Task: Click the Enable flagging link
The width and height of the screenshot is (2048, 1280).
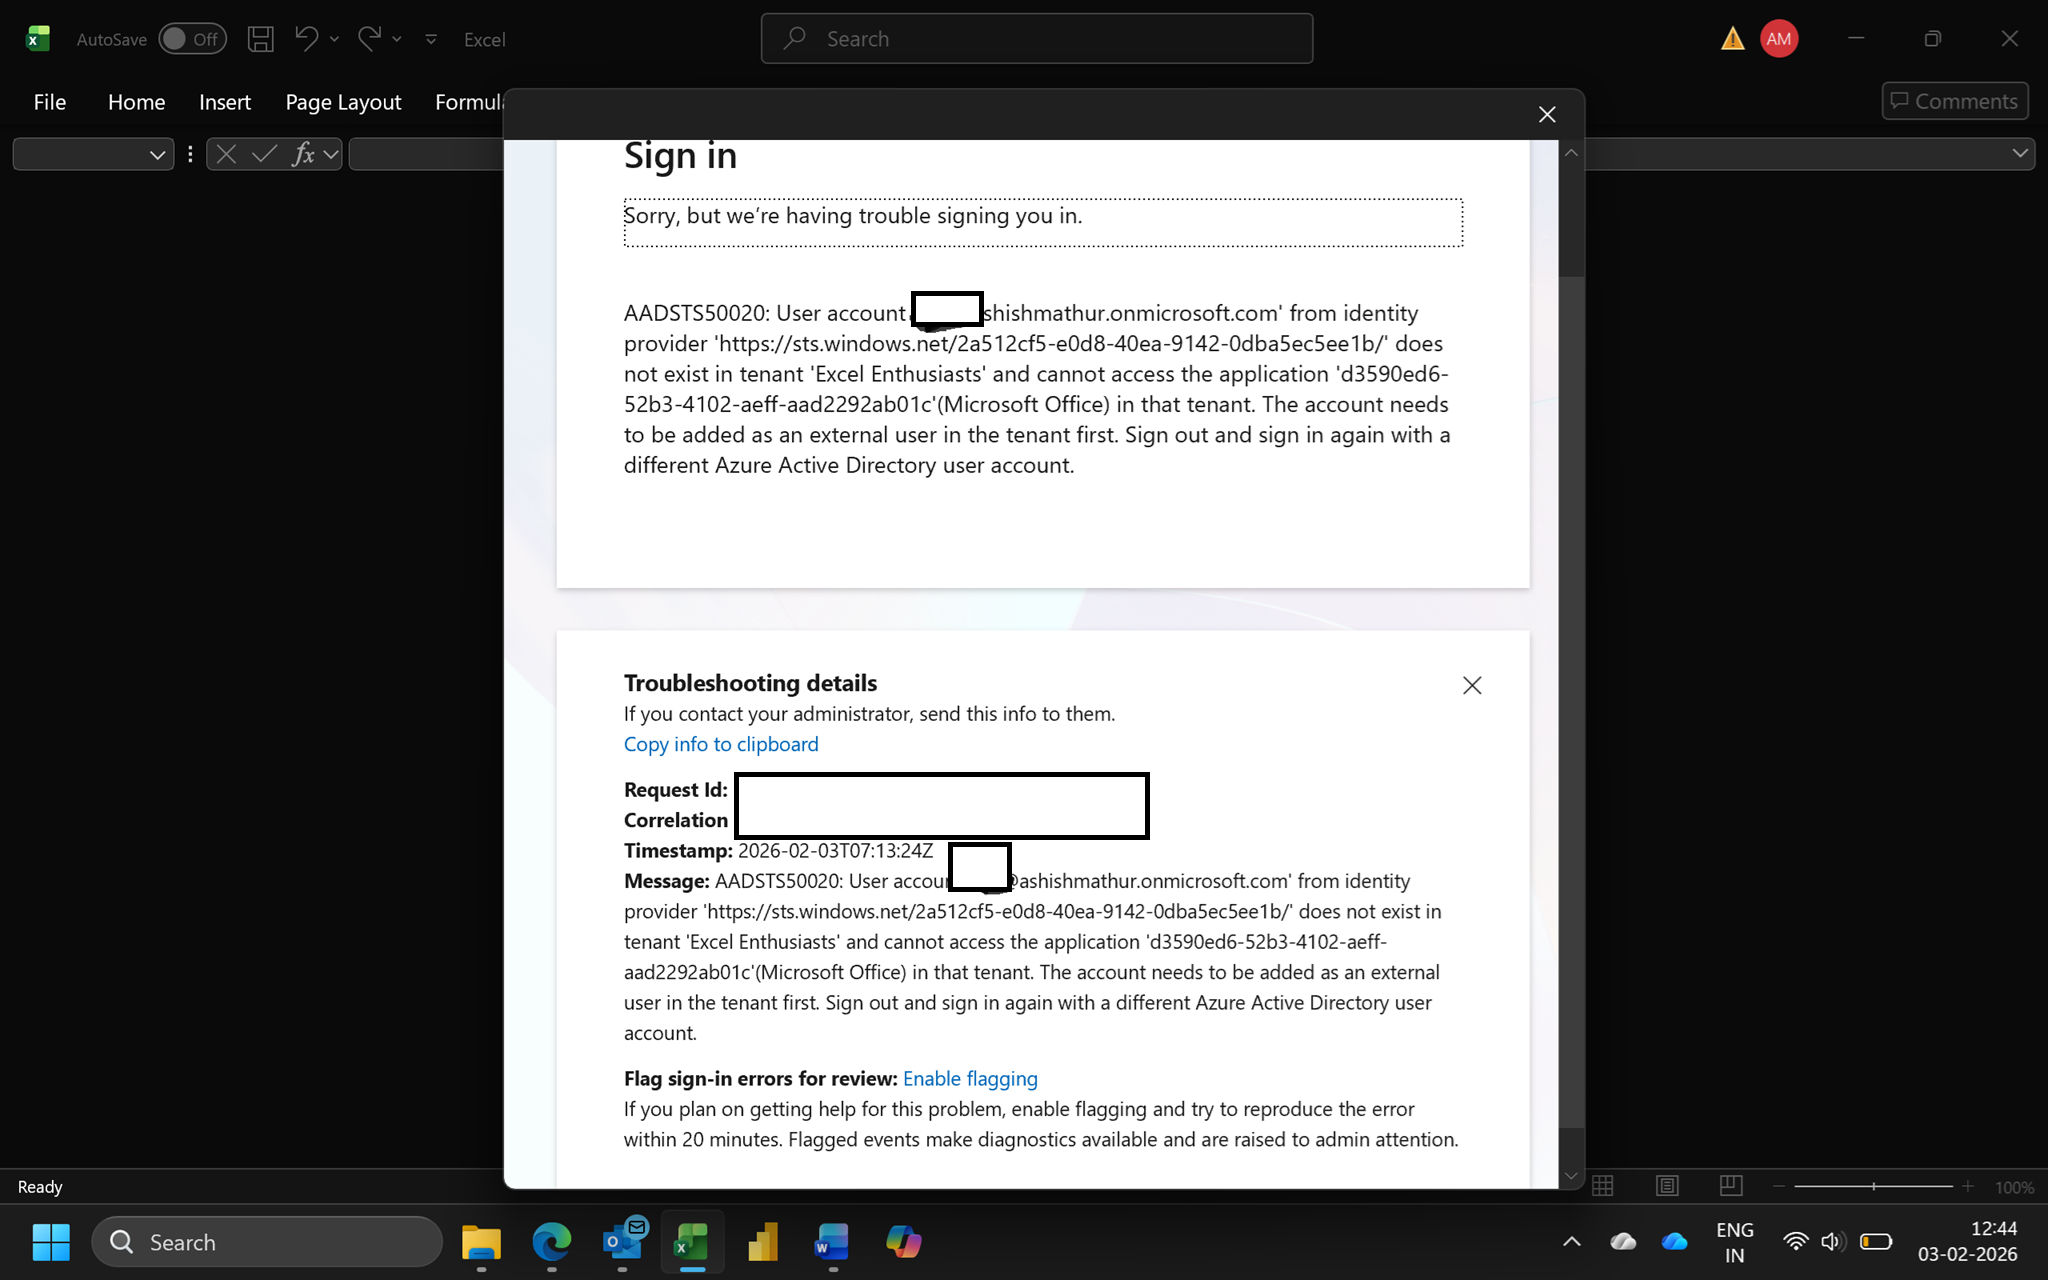Action: [x=970, y=1078]
